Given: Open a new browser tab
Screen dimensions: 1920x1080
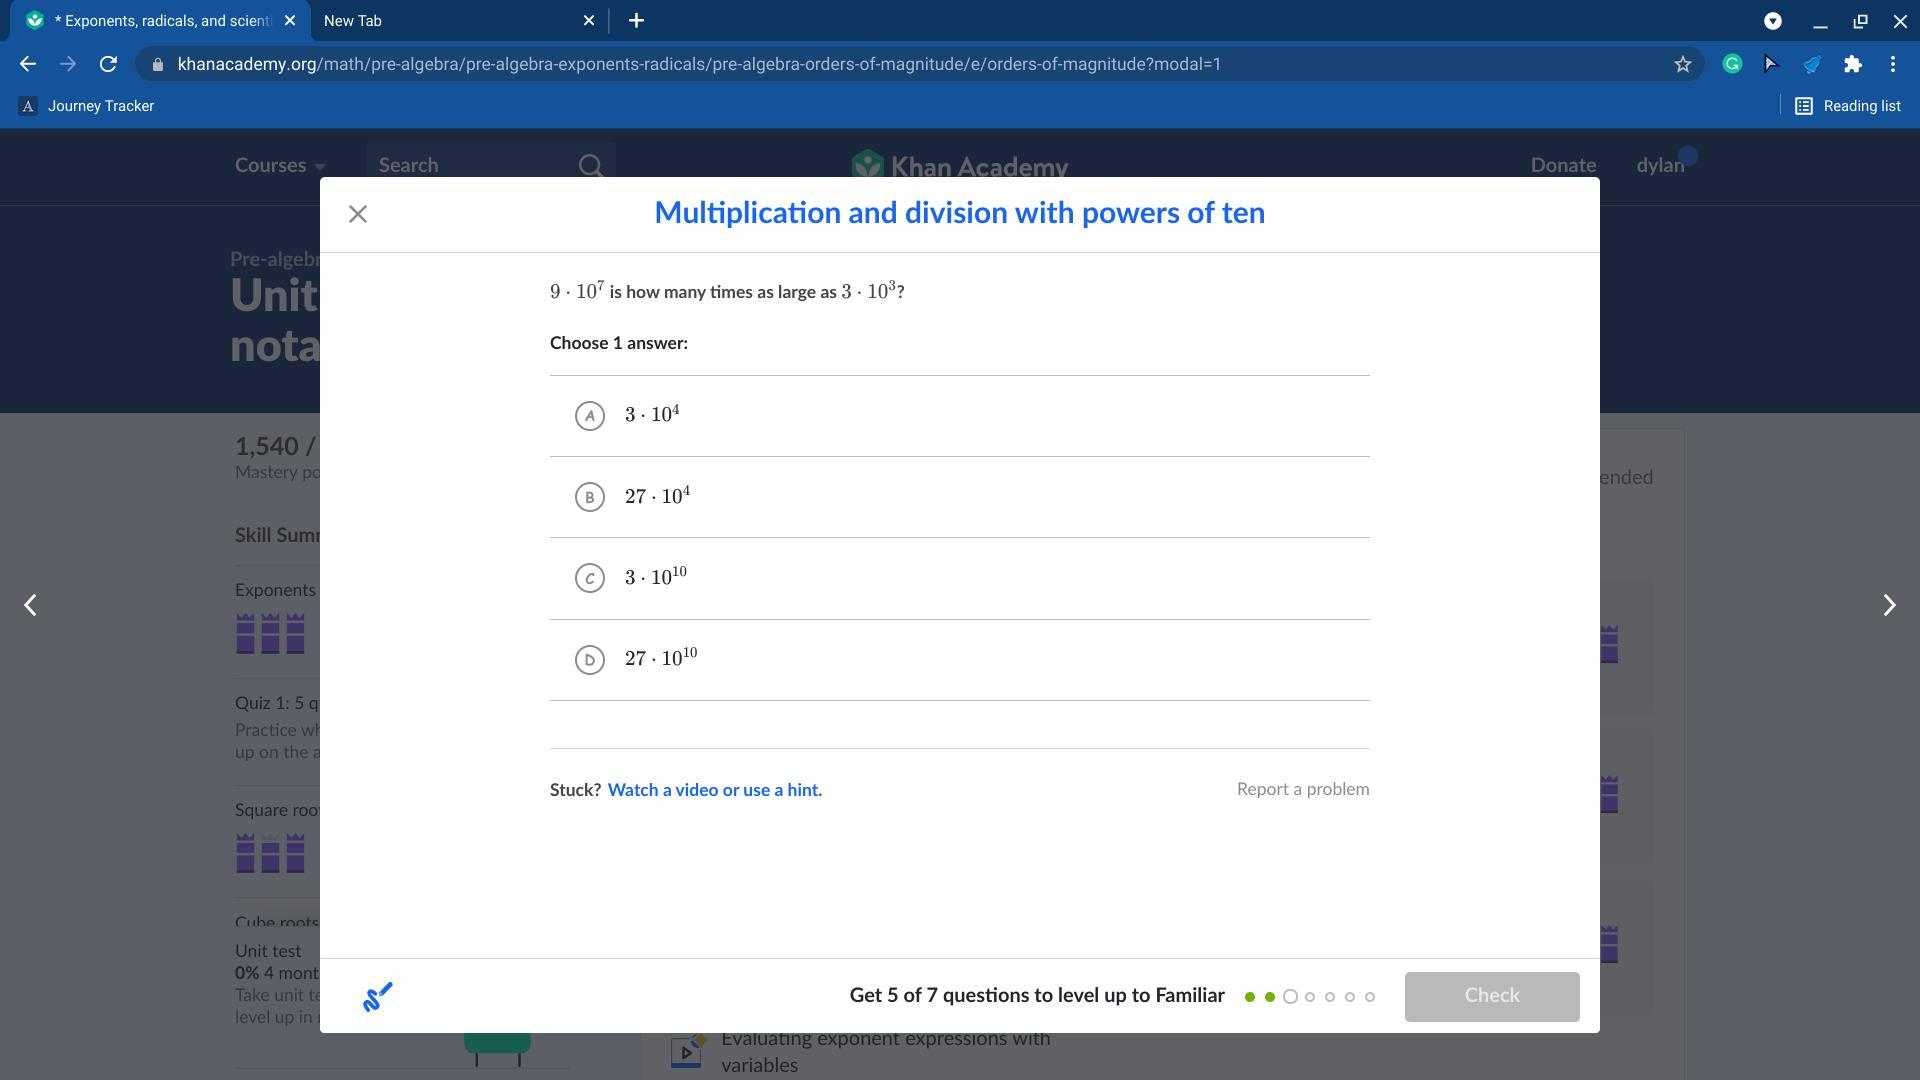Looking at the screenshot, I should [636, 20].
